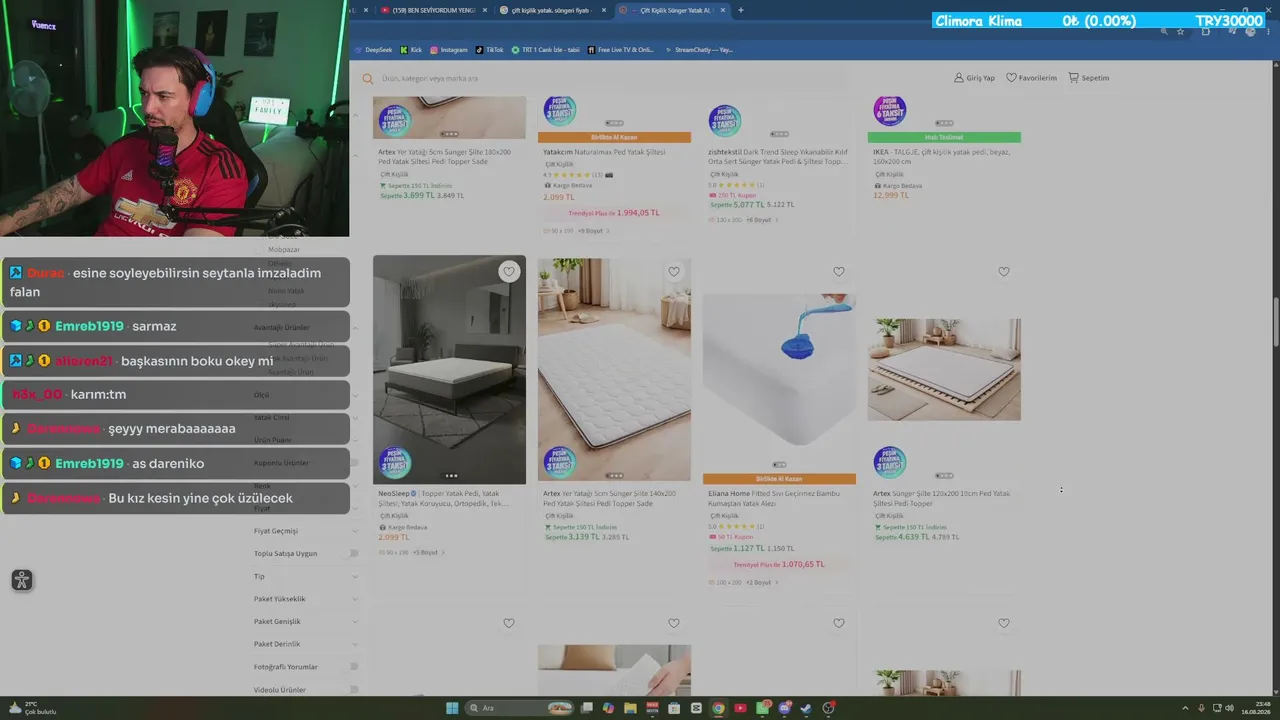Open the DeepSeek bookmark
This screenshot has height=720, width=1280.
click(373, 49)
